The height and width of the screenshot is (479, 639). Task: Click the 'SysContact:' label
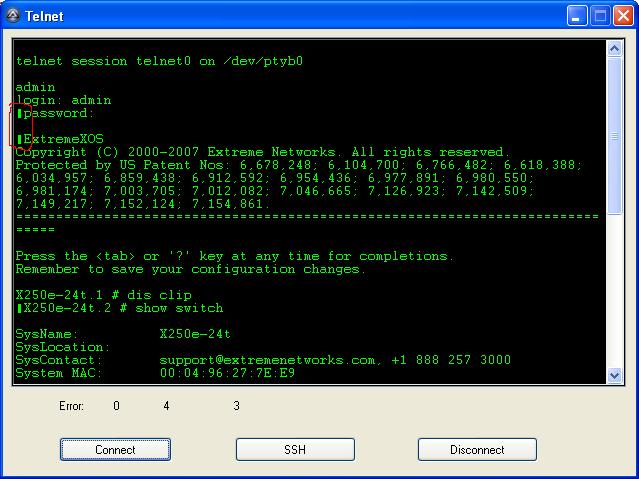pos(59,360)
